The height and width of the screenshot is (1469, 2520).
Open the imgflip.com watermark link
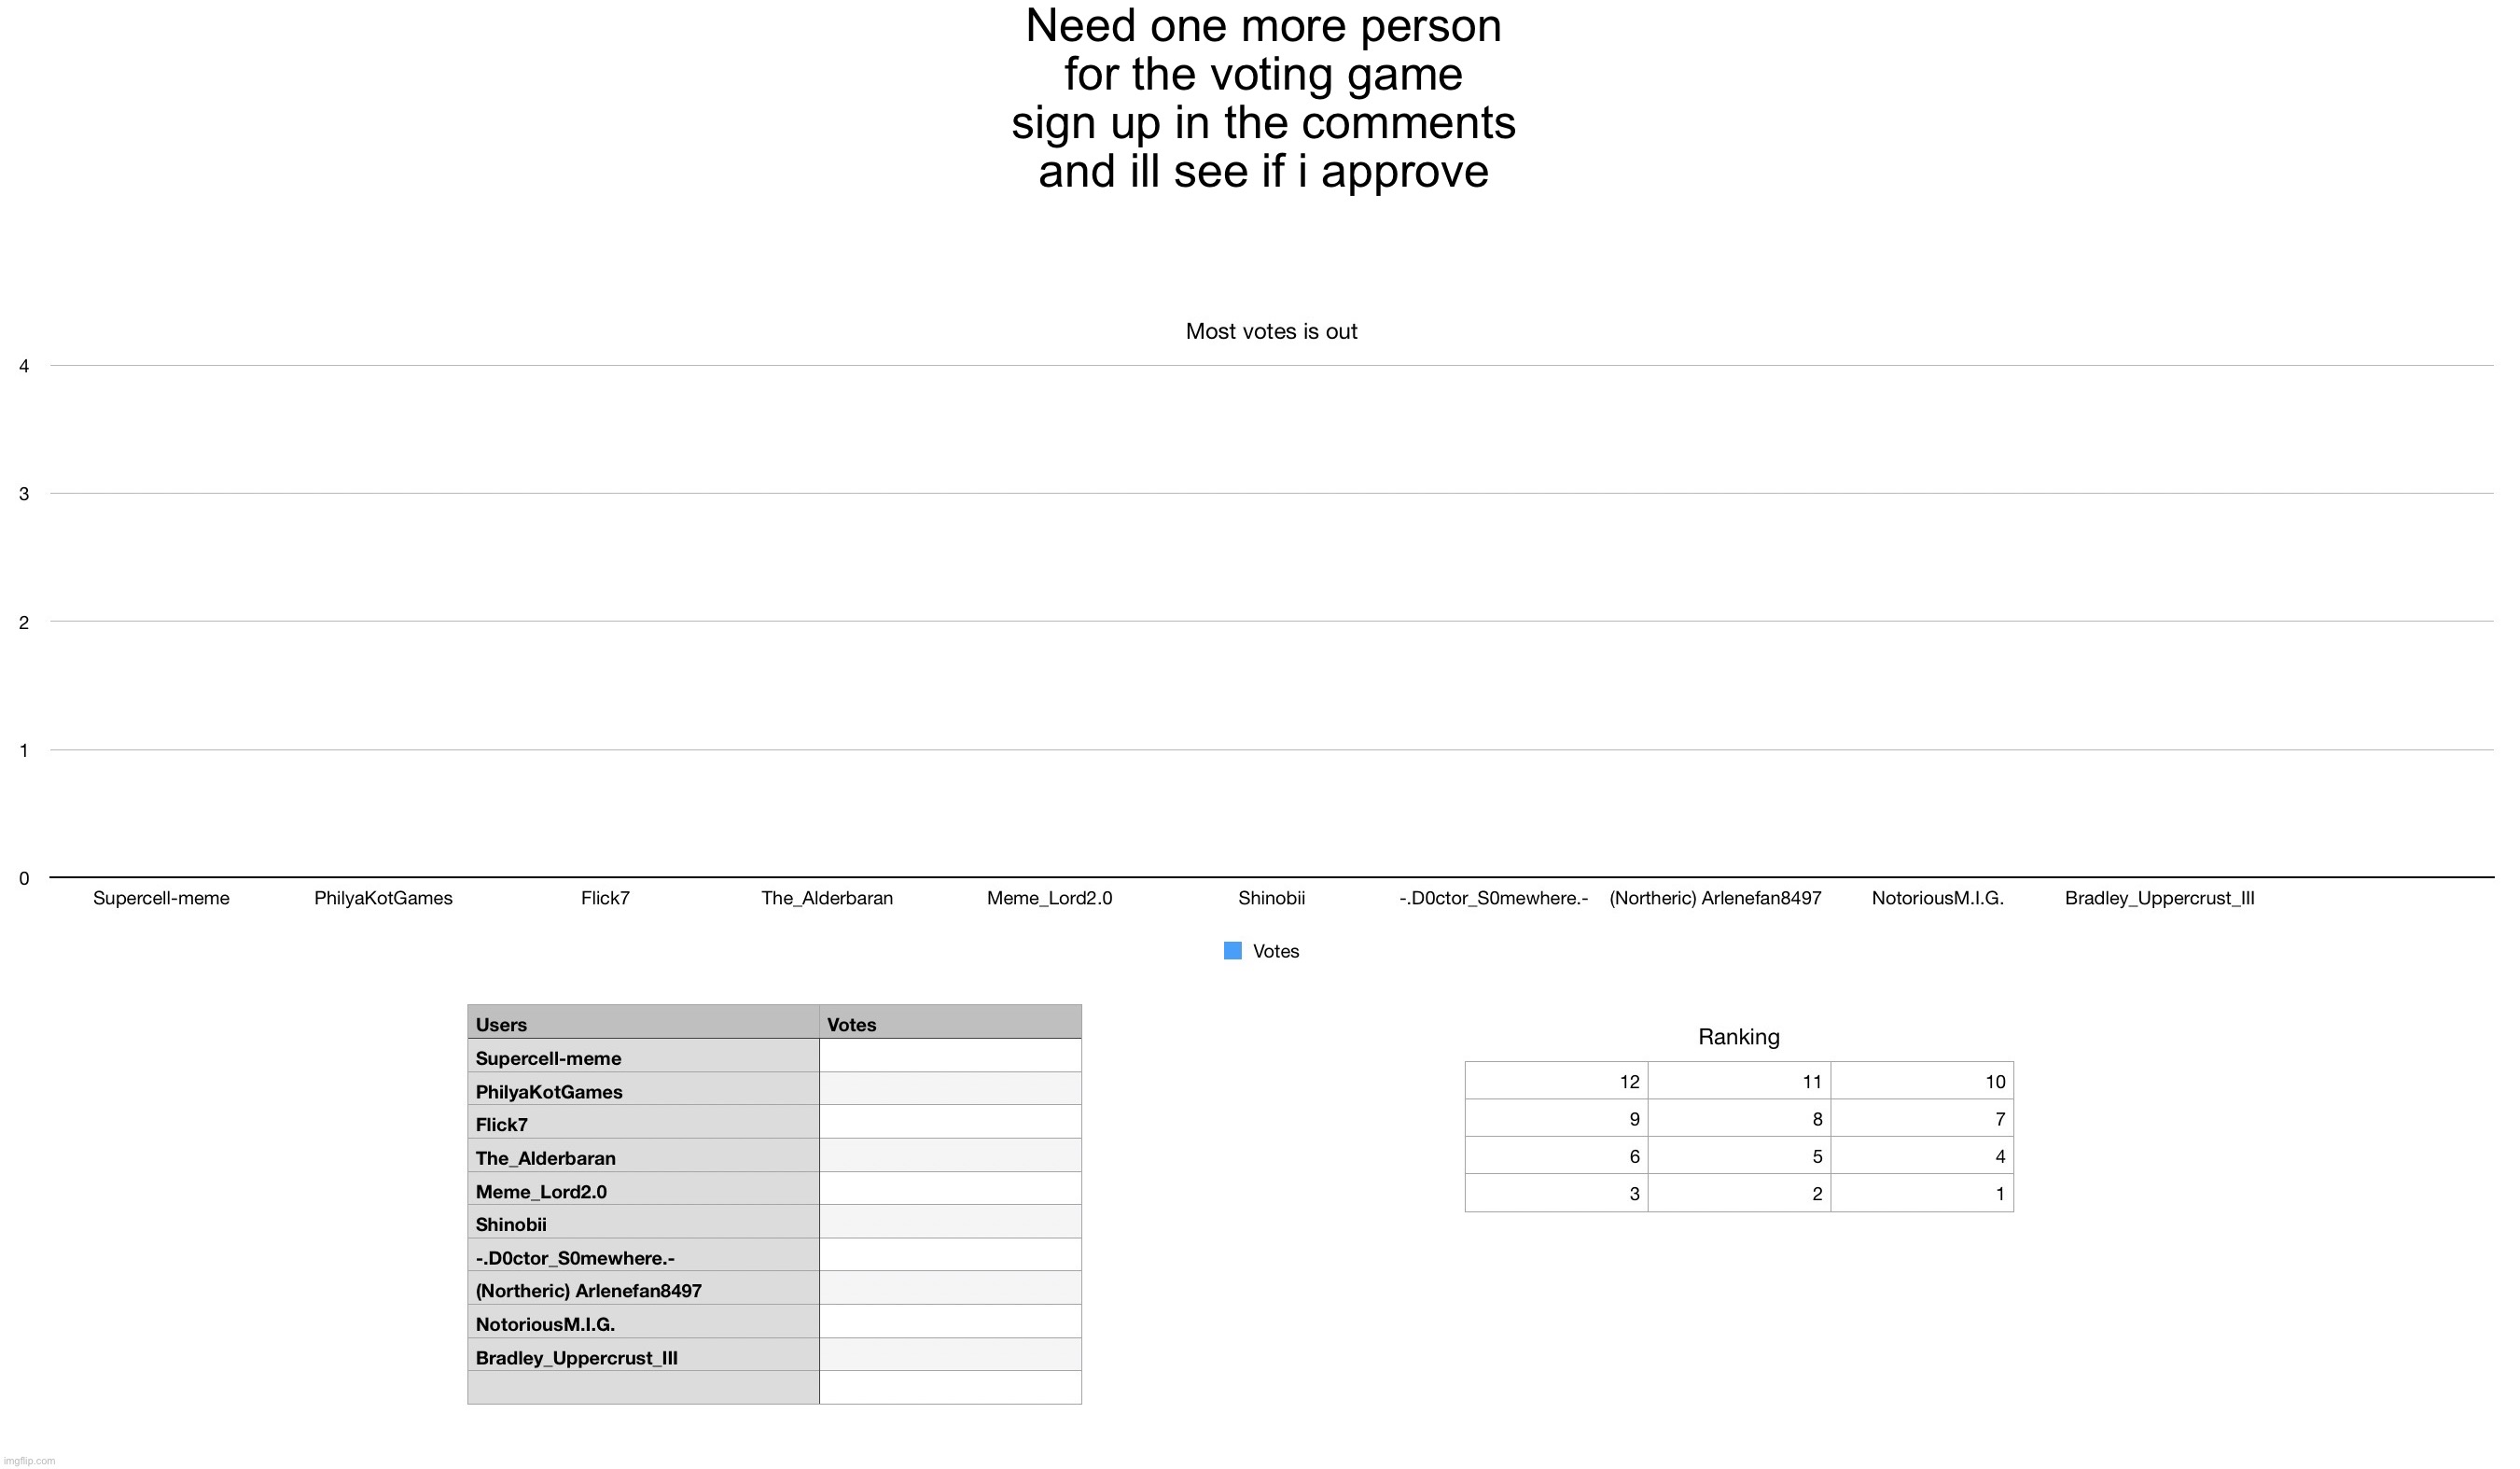[x=30, y=1461]
